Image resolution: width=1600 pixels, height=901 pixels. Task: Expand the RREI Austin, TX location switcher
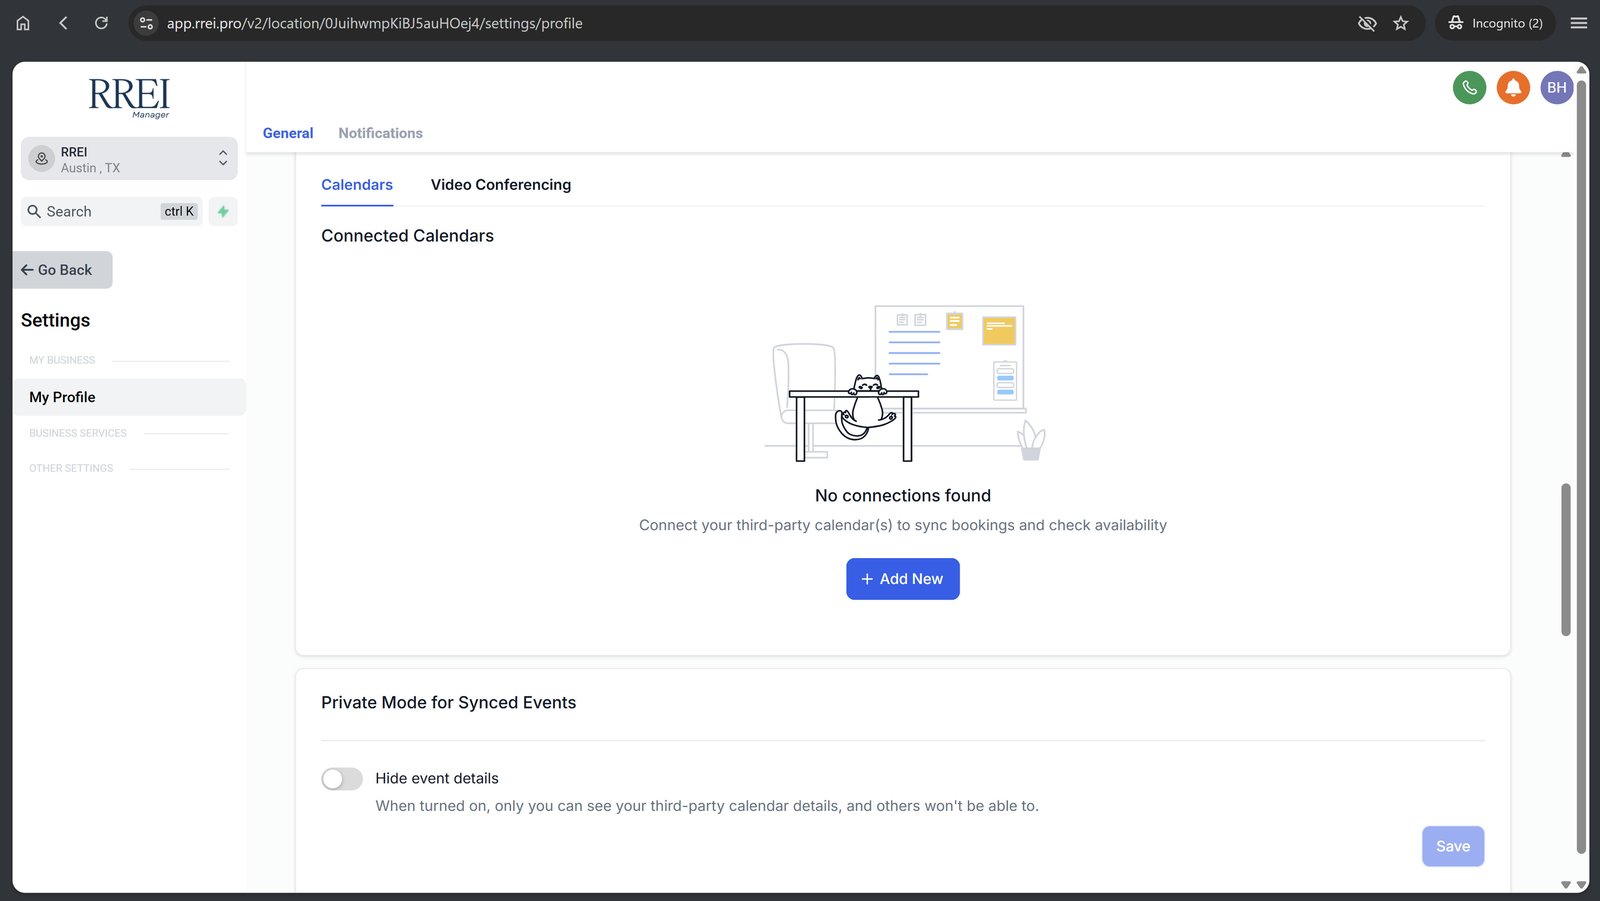point(129,159)
